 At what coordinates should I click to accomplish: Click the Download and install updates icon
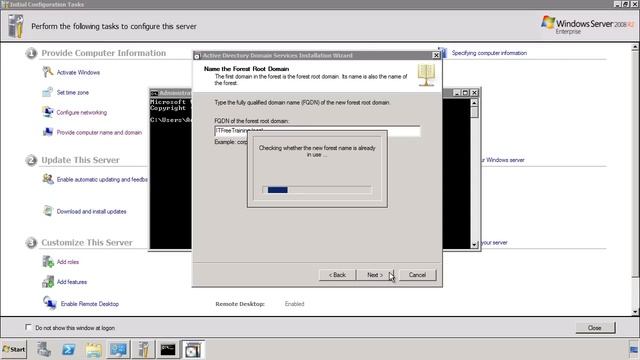(x=48, y=211)
